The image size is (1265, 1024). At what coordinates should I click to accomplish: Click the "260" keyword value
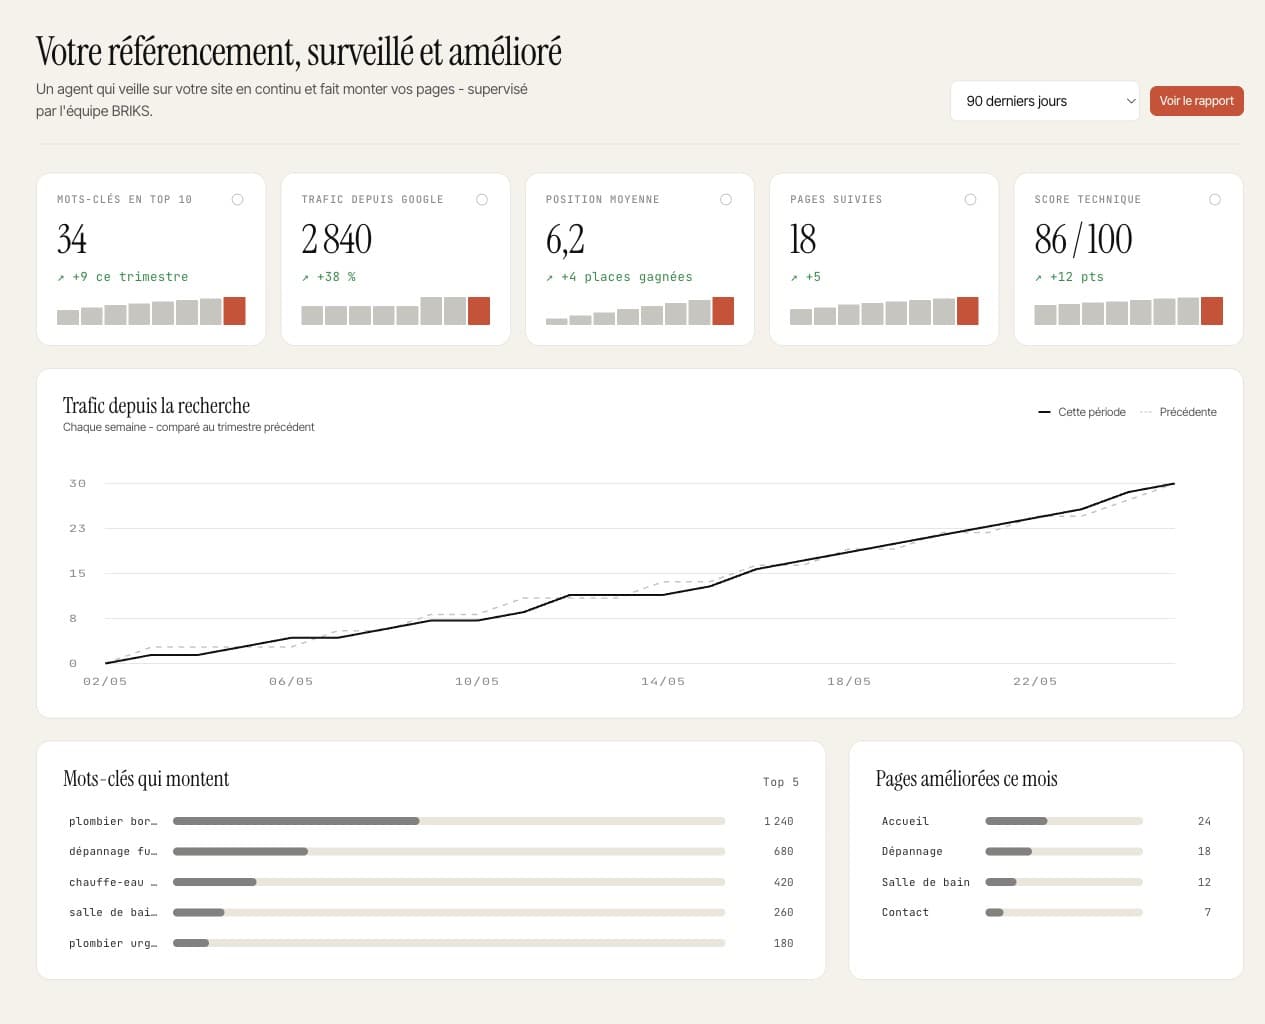(x=783, y=913)
